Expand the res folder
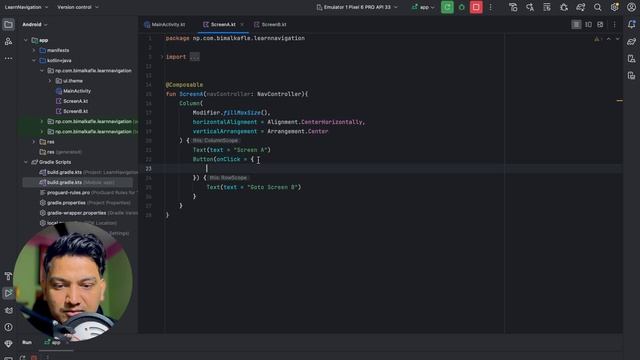 [34, 142]
